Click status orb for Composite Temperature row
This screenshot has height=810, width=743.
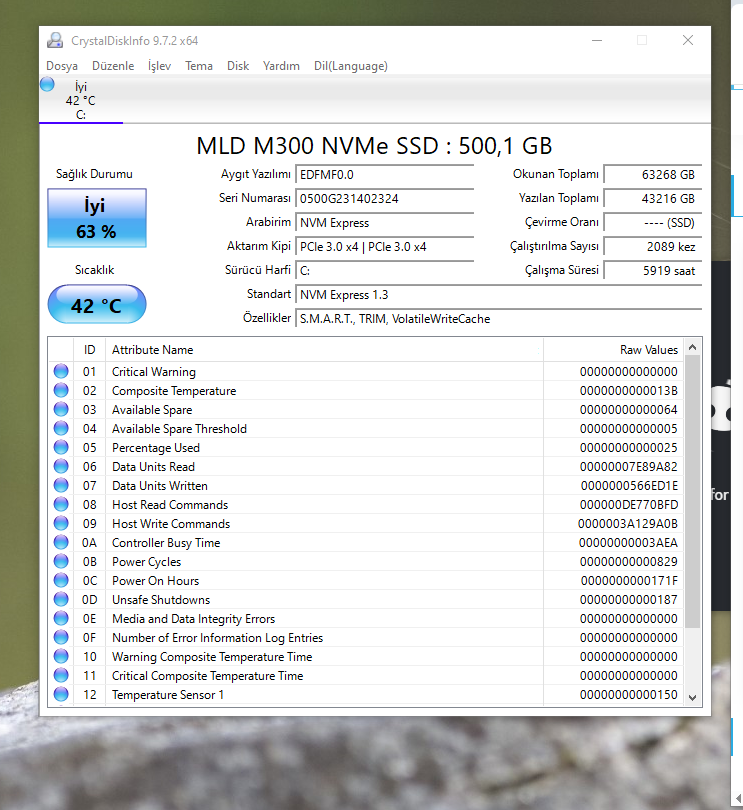pos(61,390)
